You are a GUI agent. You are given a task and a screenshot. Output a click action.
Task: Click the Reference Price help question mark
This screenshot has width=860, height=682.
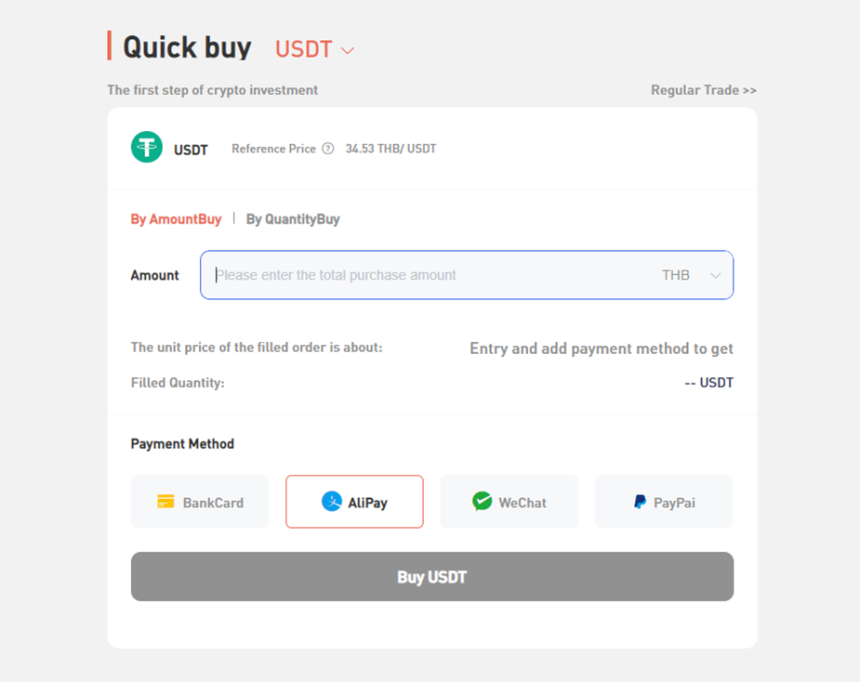click(x=327, y=149)
